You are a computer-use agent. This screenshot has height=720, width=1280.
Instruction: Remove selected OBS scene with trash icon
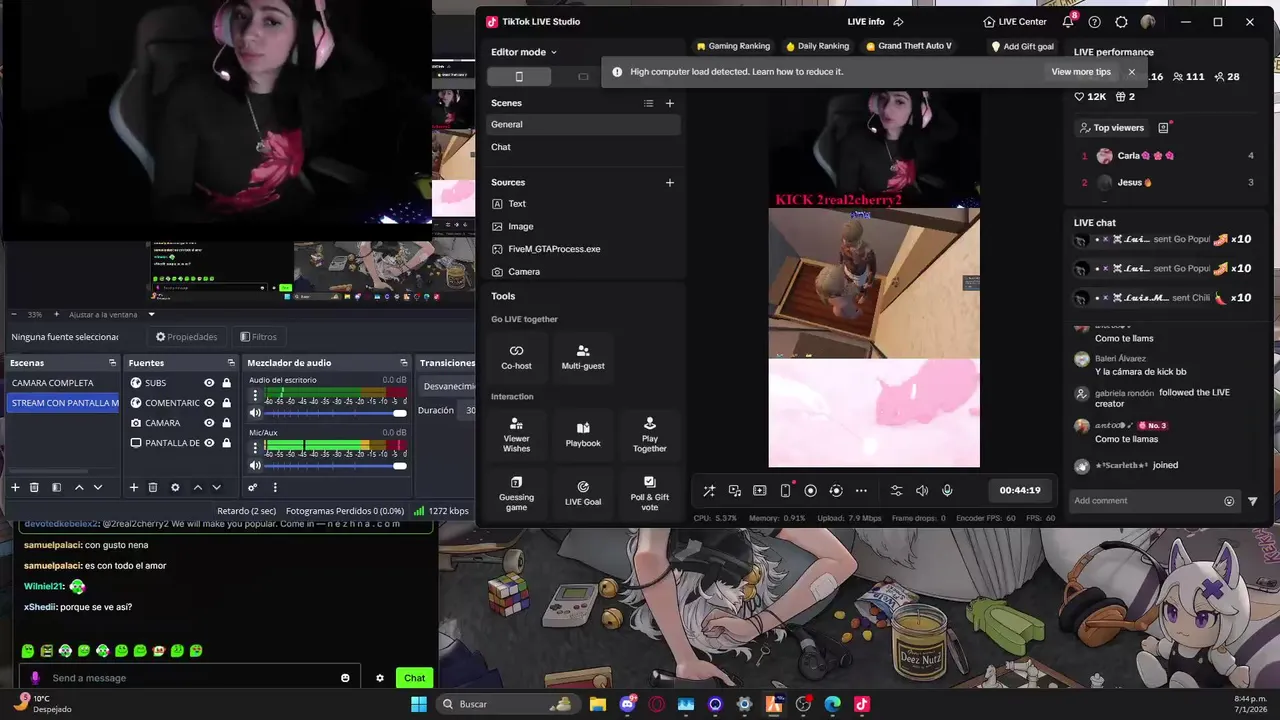coord(34,487)
